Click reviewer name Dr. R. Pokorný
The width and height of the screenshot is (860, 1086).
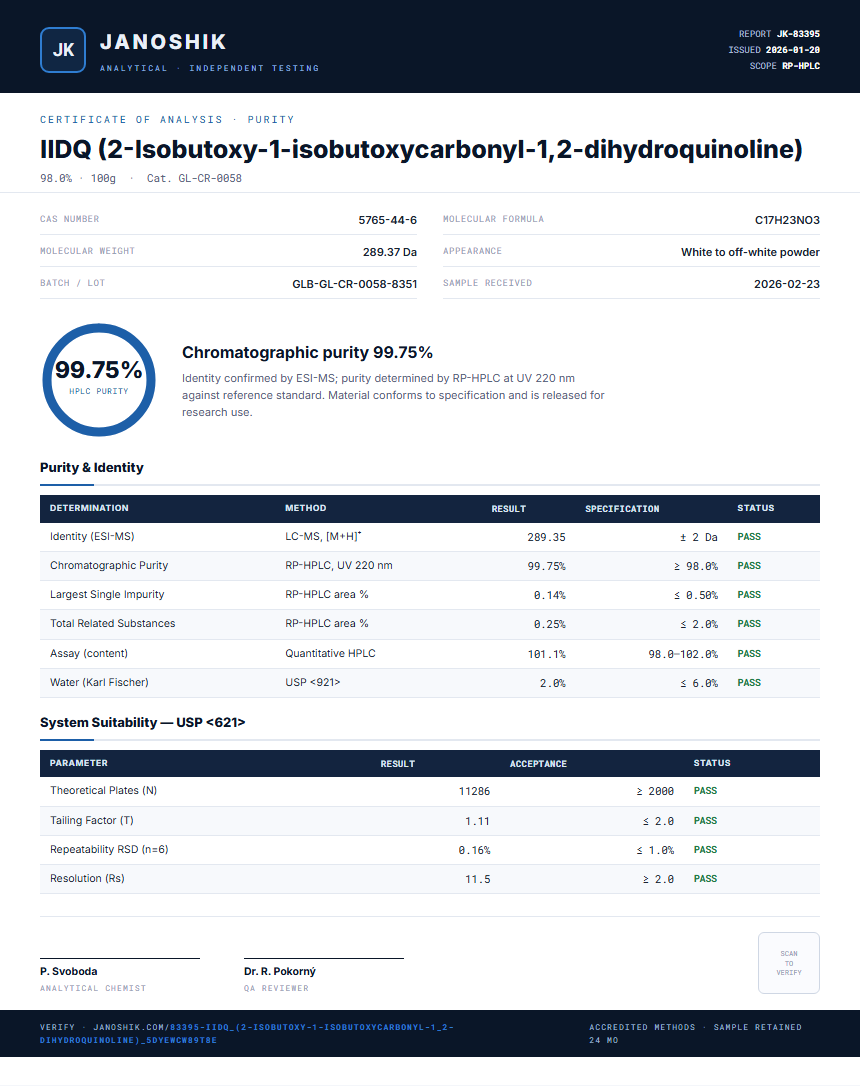point(280,972)
